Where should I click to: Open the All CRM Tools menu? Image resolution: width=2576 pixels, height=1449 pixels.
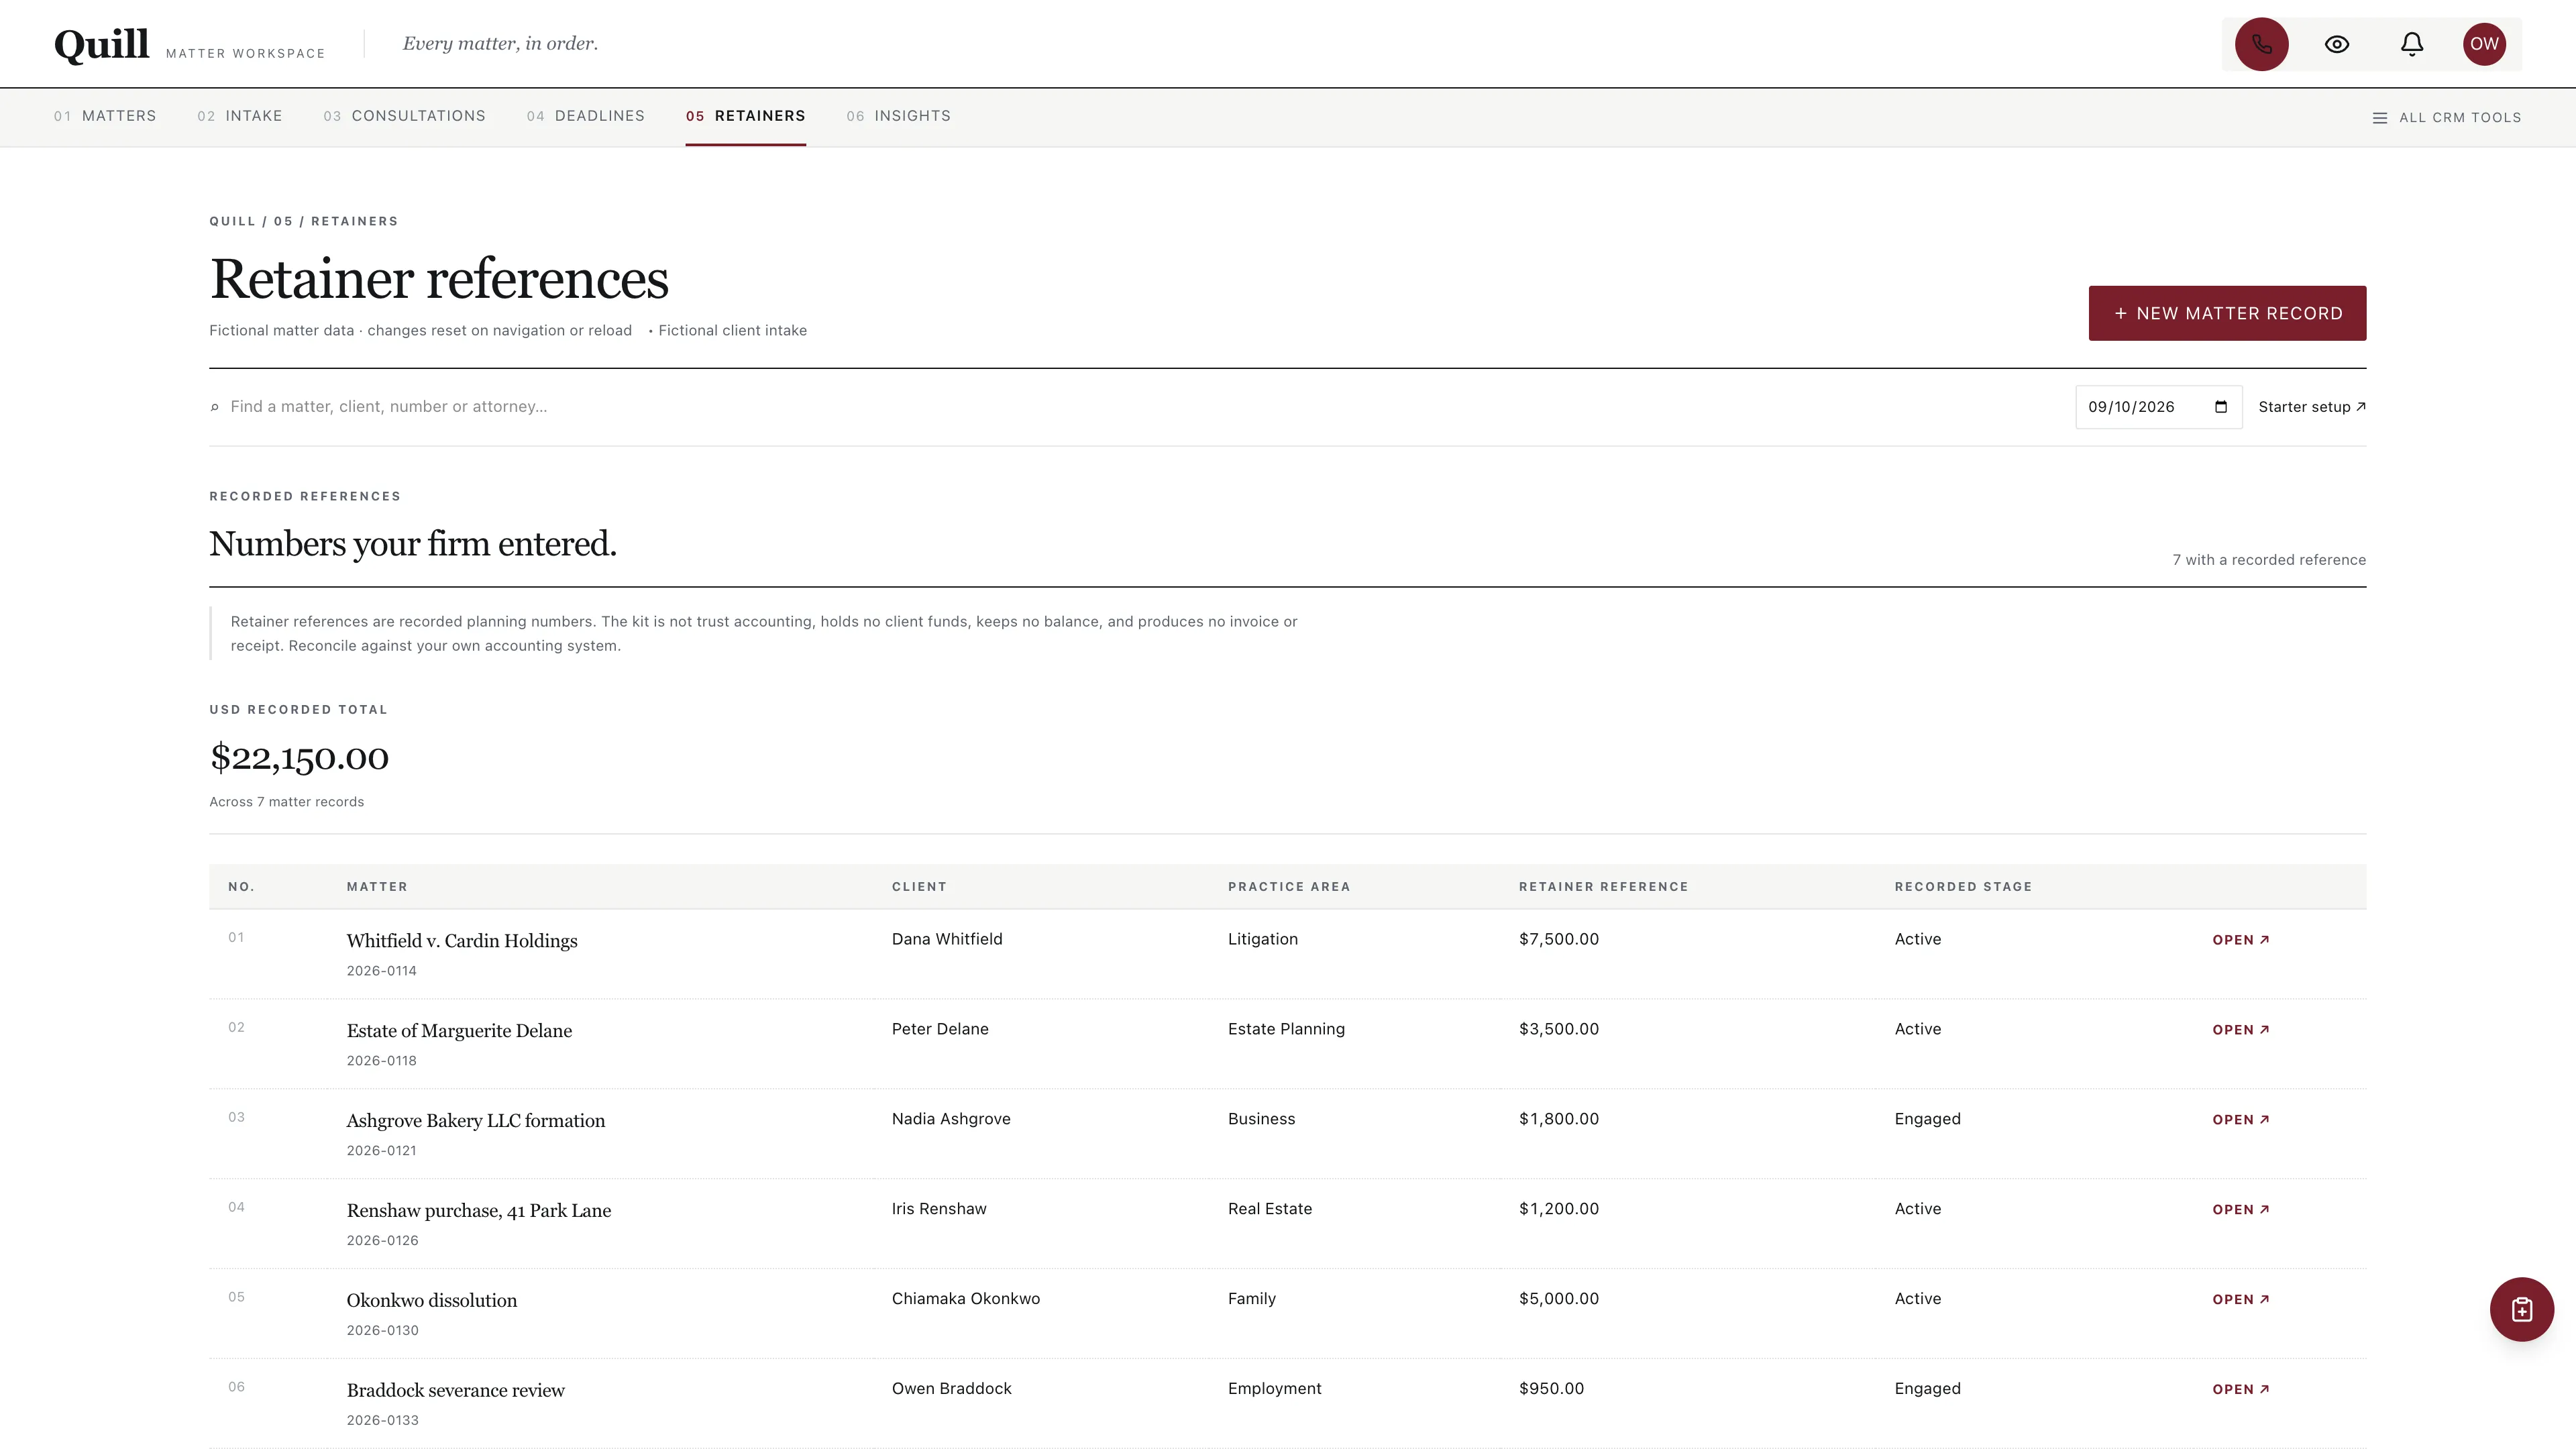(2446, 118)
